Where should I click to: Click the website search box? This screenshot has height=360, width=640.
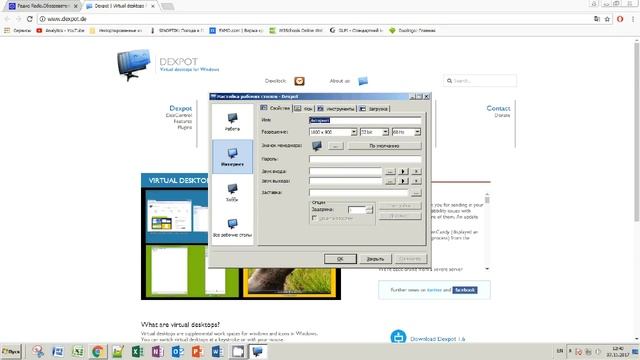click(x=480, y=81)
